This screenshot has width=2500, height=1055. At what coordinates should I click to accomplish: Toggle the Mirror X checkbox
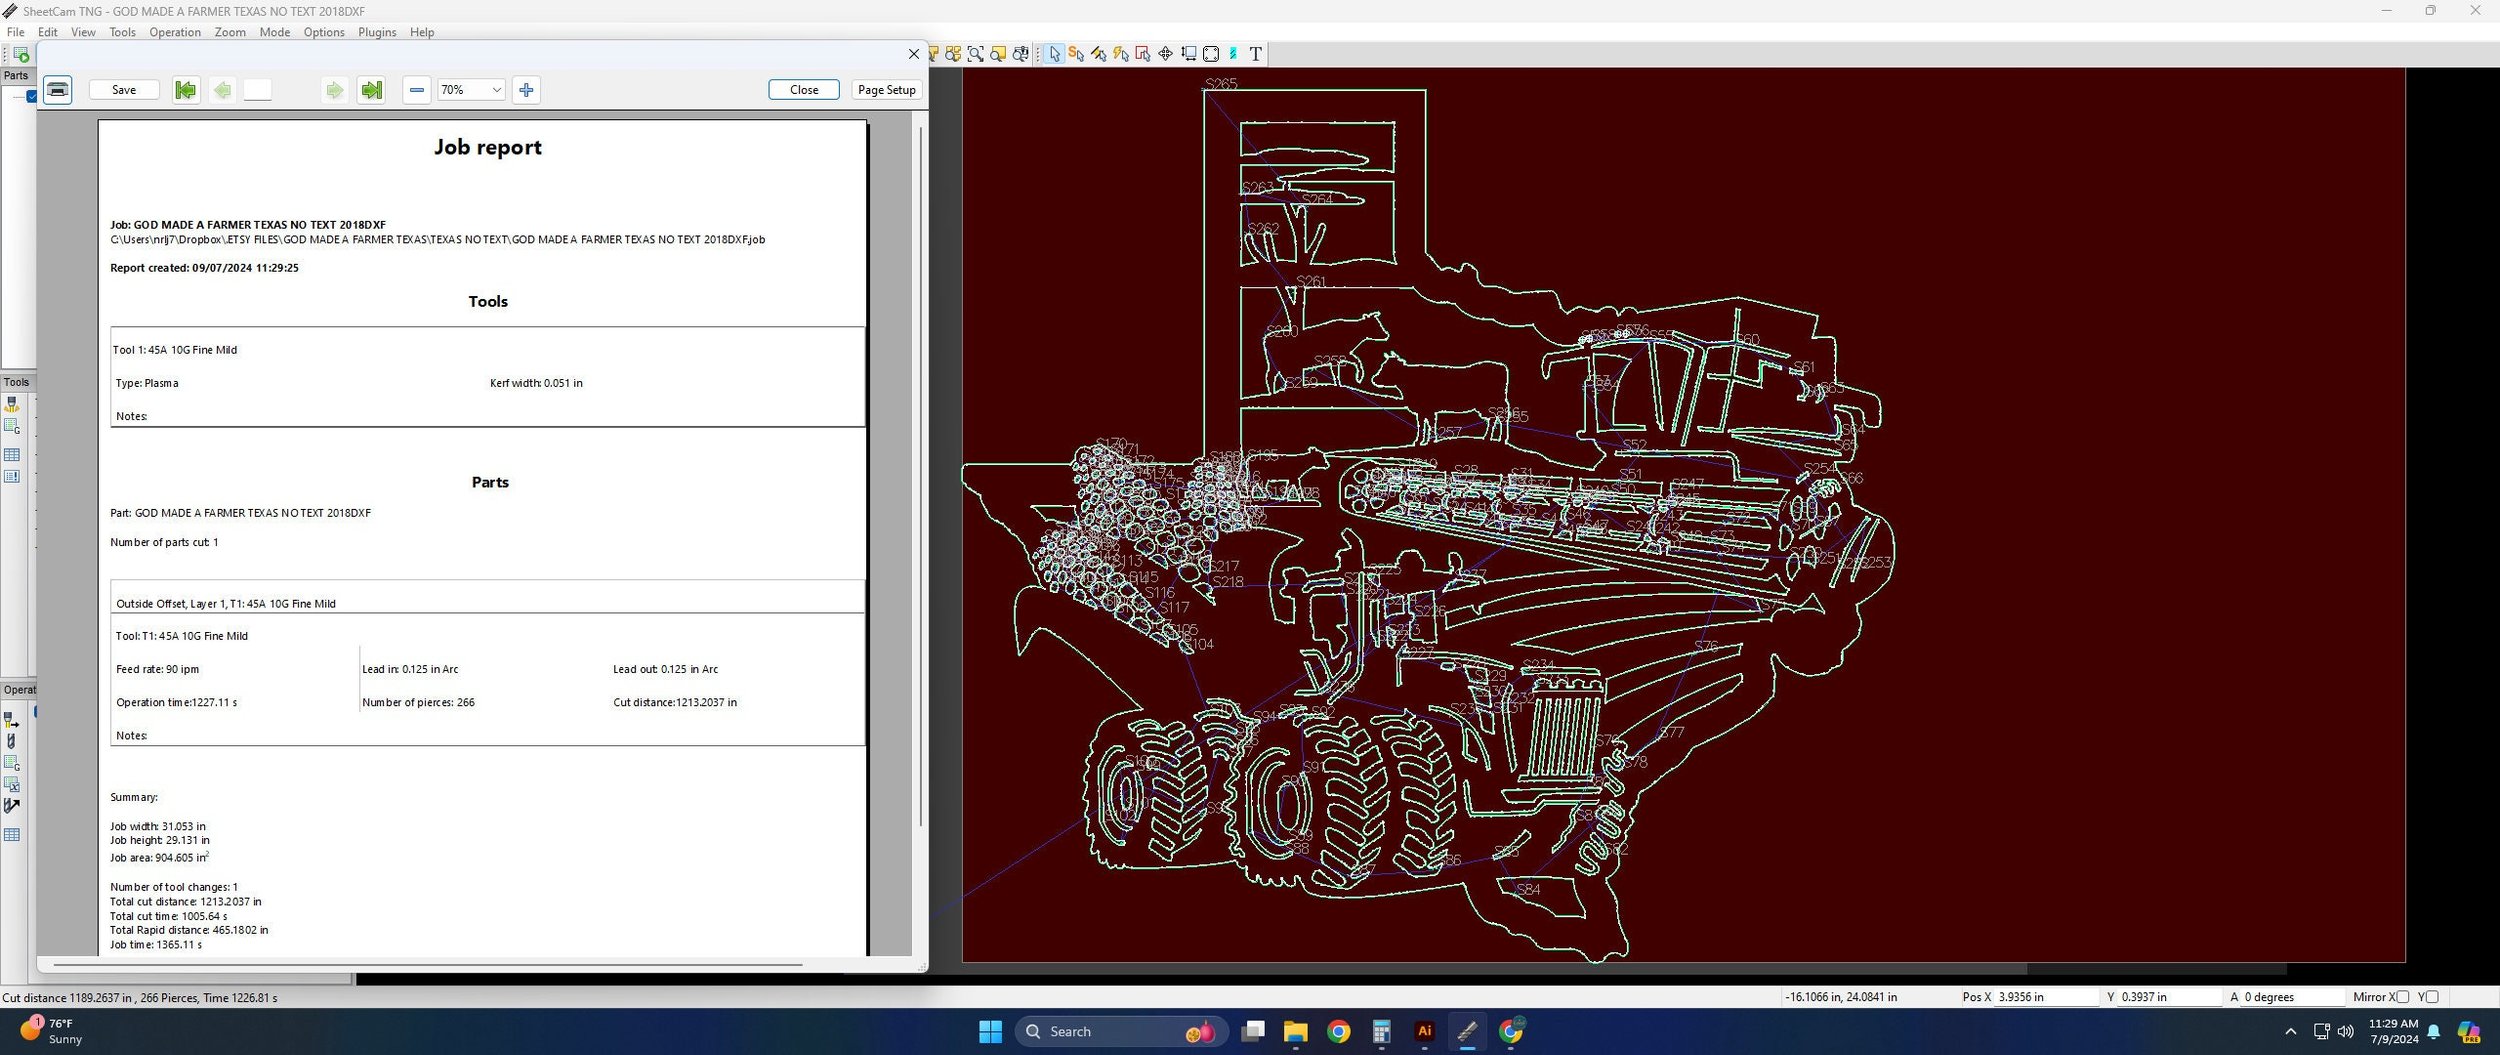[2402, 997]
